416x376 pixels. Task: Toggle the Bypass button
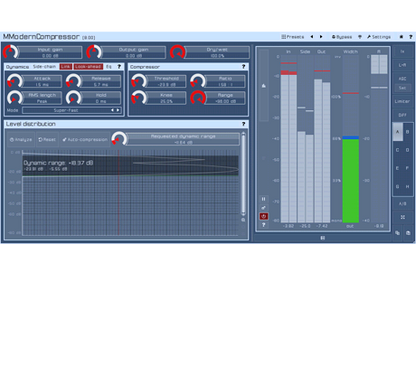point(342,37)
